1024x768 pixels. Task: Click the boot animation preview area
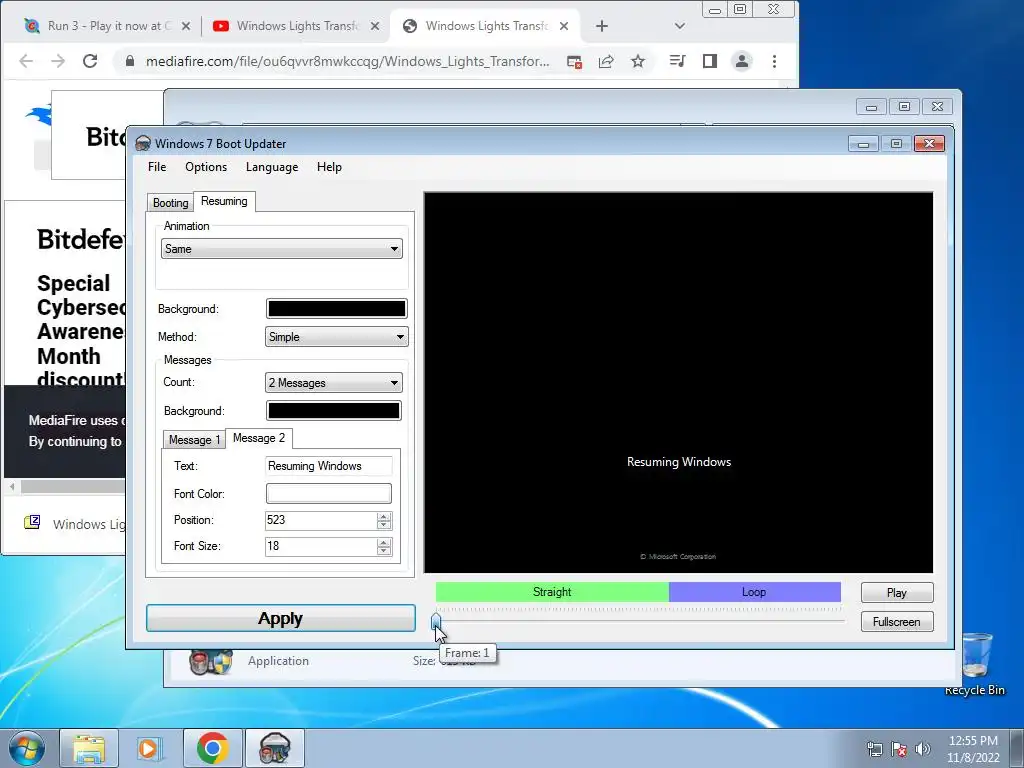678,383
